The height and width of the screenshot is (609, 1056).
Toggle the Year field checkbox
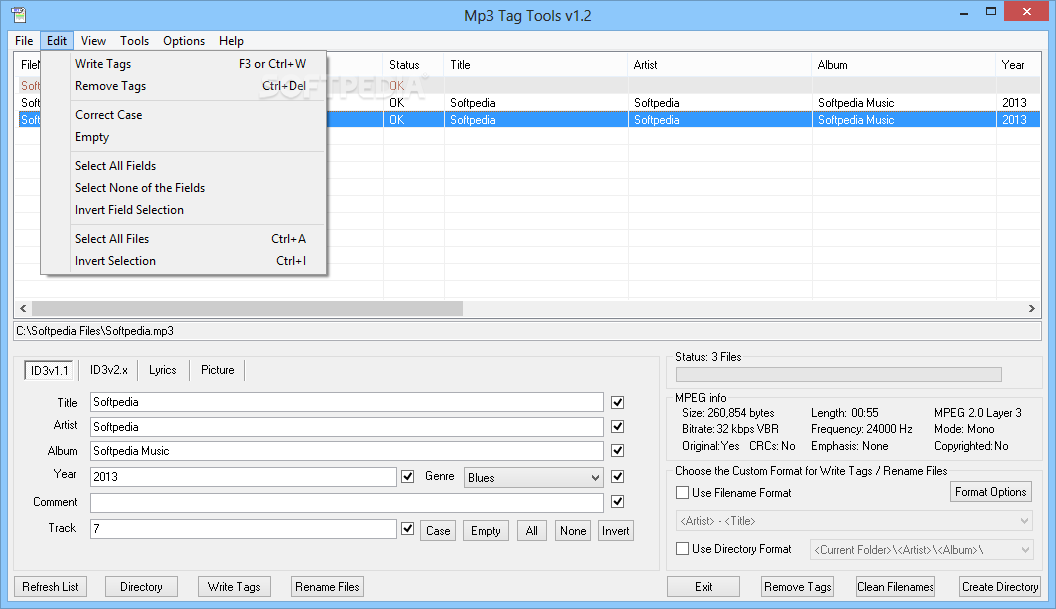click(407, 476)
